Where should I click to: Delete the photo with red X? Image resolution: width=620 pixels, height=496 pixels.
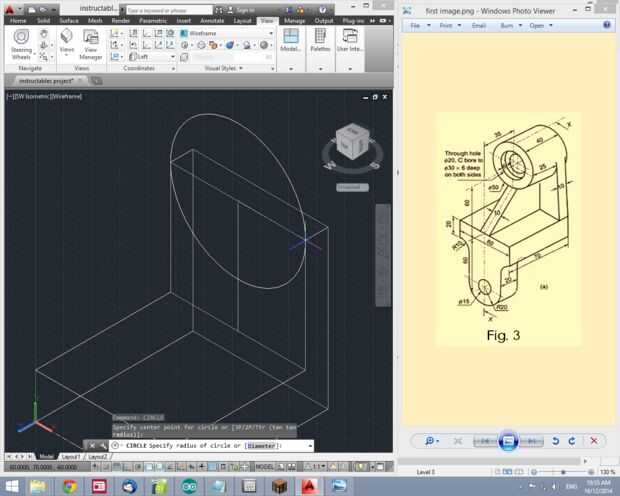click(594, 440)
